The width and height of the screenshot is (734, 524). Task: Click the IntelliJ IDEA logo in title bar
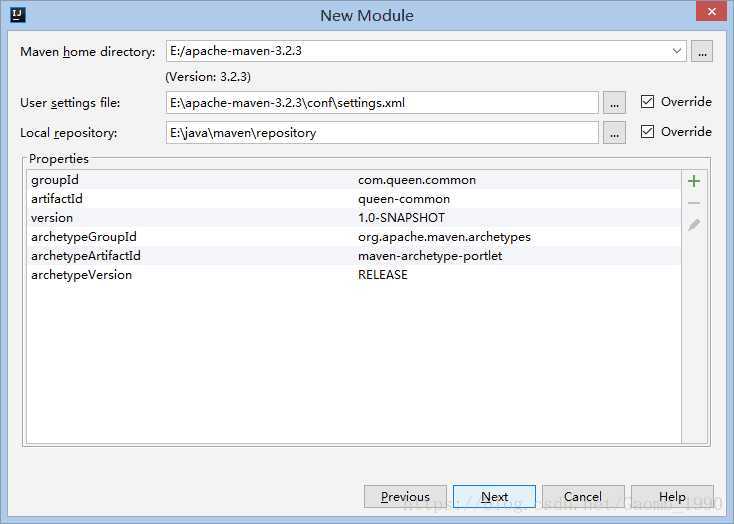[x=18, y=15]
